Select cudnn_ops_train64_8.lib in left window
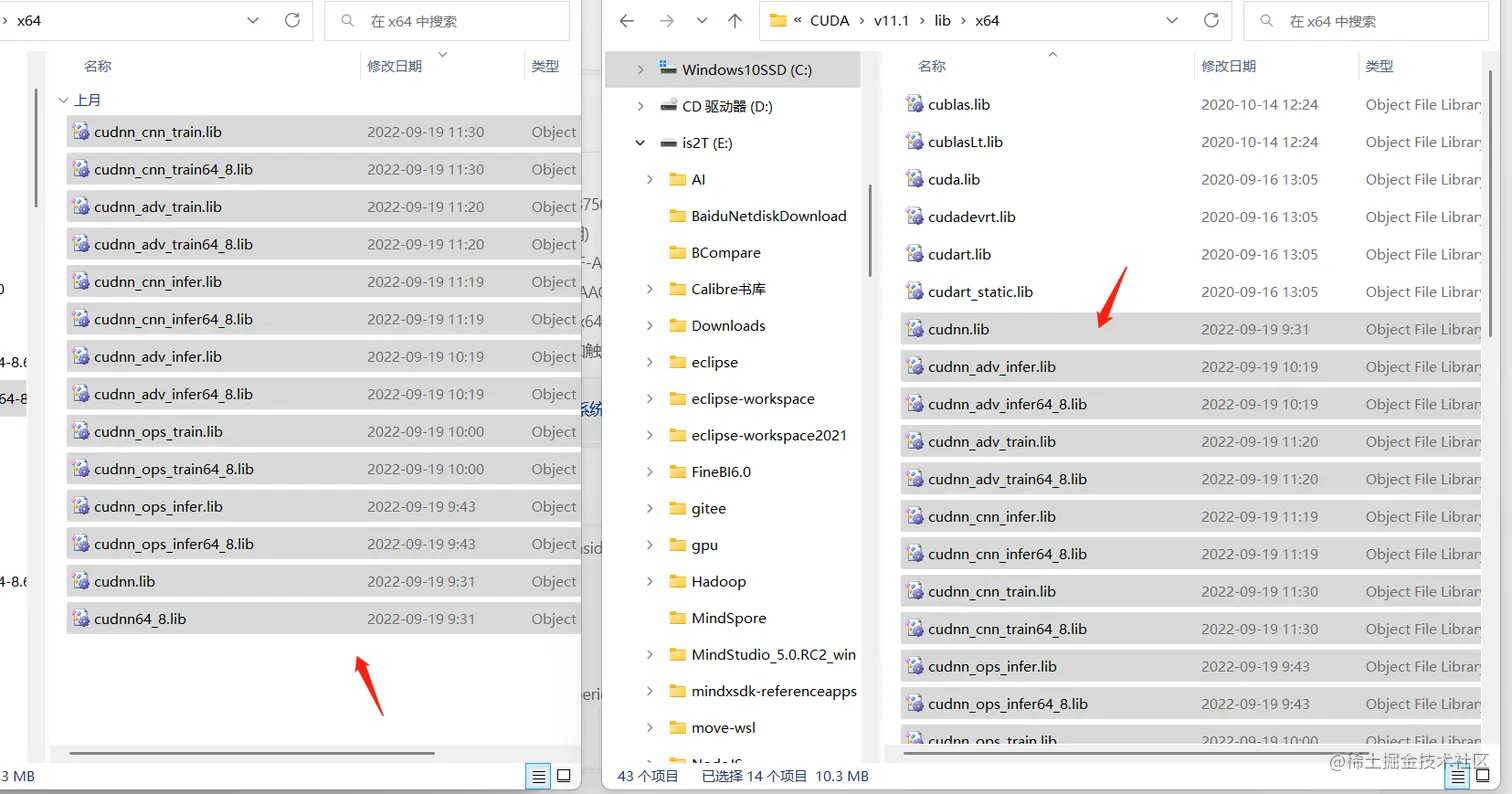The image size is (1512, 794). pos(323,469)
